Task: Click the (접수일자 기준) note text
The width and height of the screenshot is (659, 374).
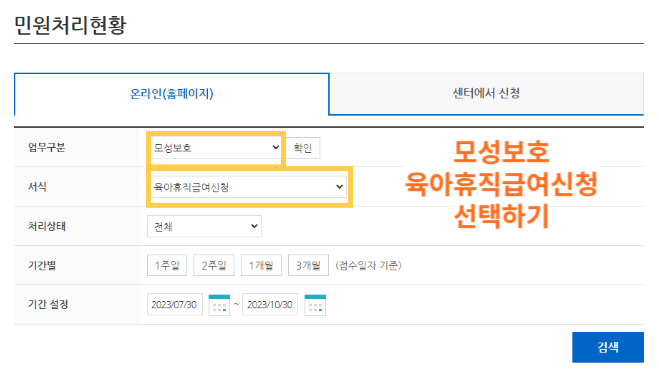Action: pyautogui.click(x=368, y=265)
